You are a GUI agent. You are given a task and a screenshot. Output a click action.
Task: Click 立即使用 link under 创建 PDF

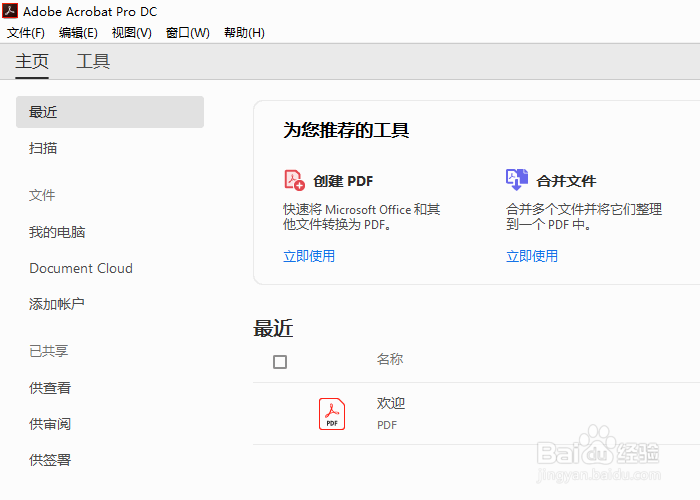(x=309, y=256)
